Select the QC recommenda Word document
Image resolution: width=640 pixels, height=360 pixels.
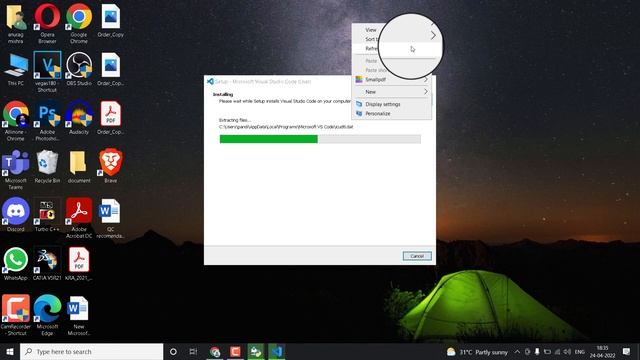111,218
